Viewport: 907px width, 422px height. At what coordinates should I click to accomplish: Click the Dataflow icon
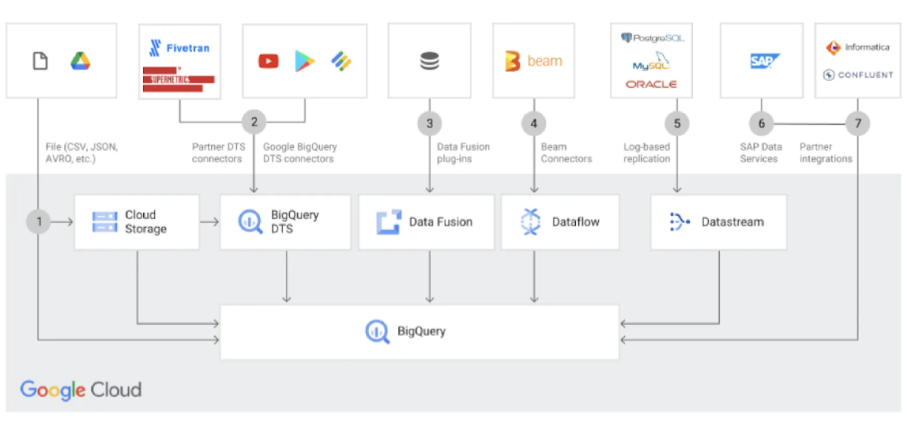(x=530, y=222)
